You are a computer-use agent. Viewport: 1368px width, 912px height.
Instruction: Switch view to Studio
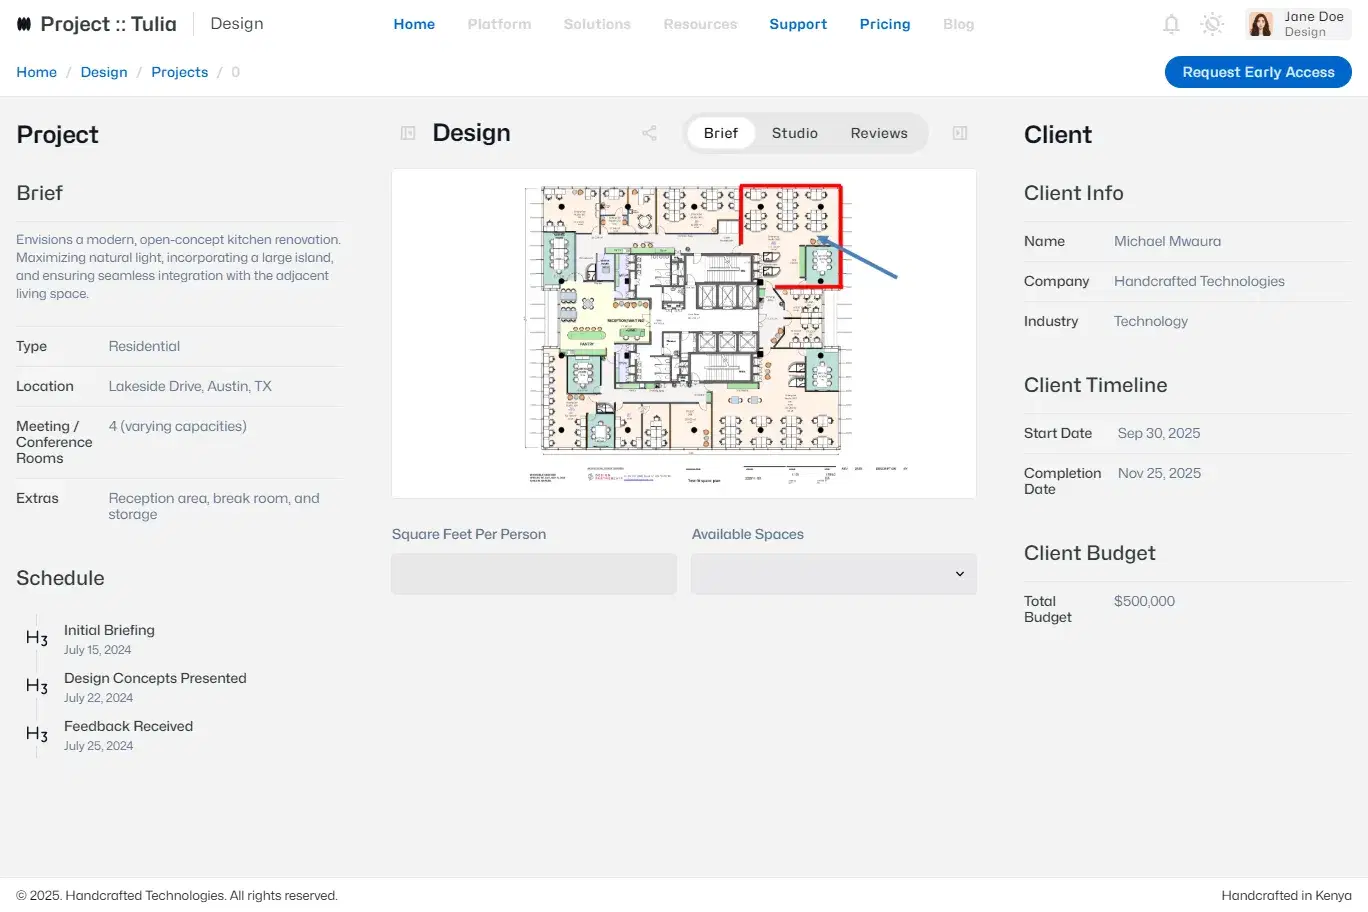[x=795, y=132]
